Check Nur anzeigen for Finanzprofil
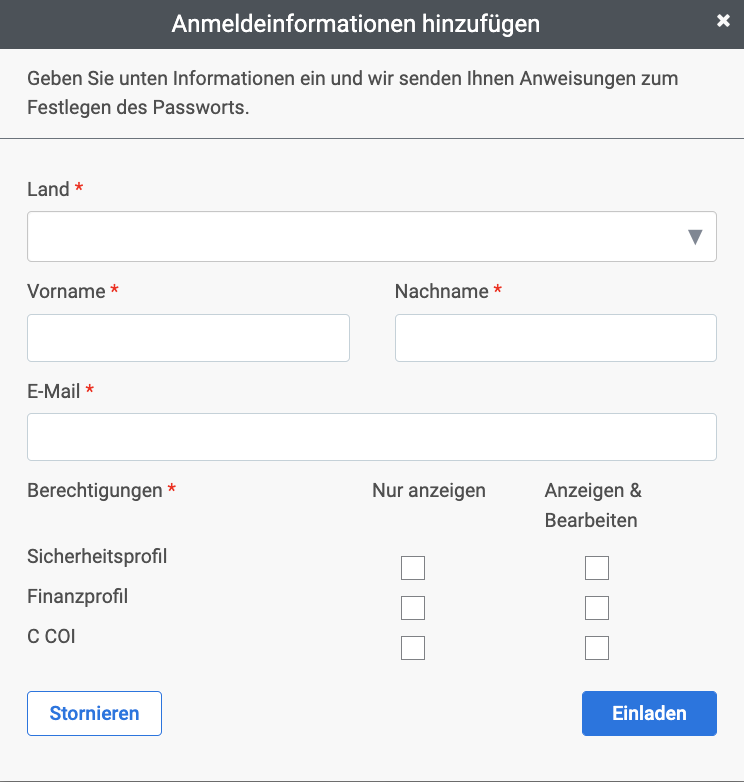Image resolution: width=744 pixels, height=782 pixels. [x=413, y=608]
